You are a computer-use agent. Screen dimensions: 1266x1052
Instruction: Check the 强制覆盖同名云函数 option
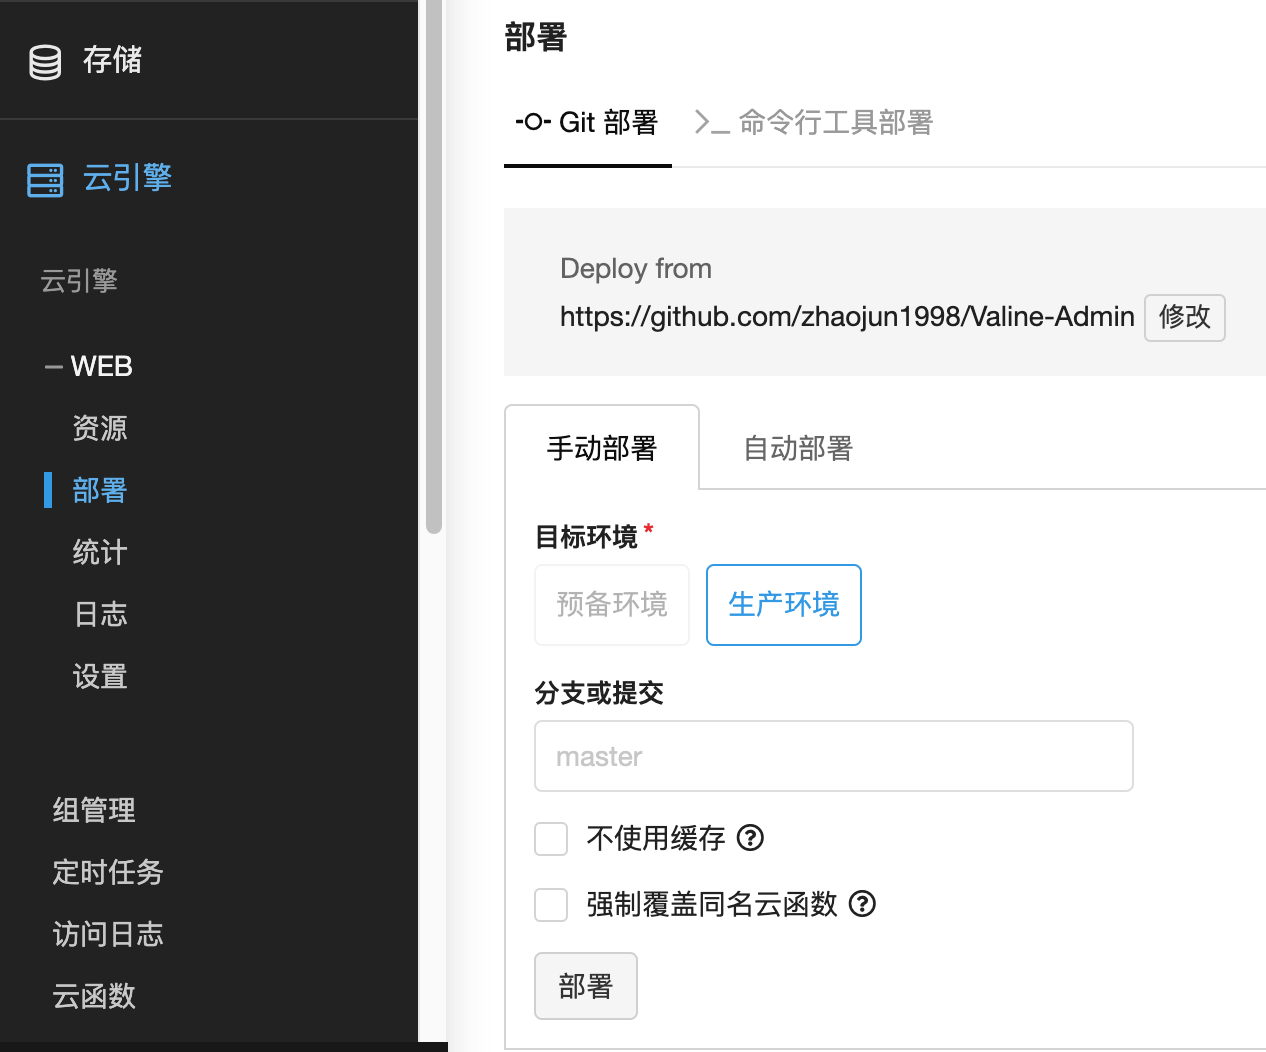pyautogui.click(x=551, y=905)
